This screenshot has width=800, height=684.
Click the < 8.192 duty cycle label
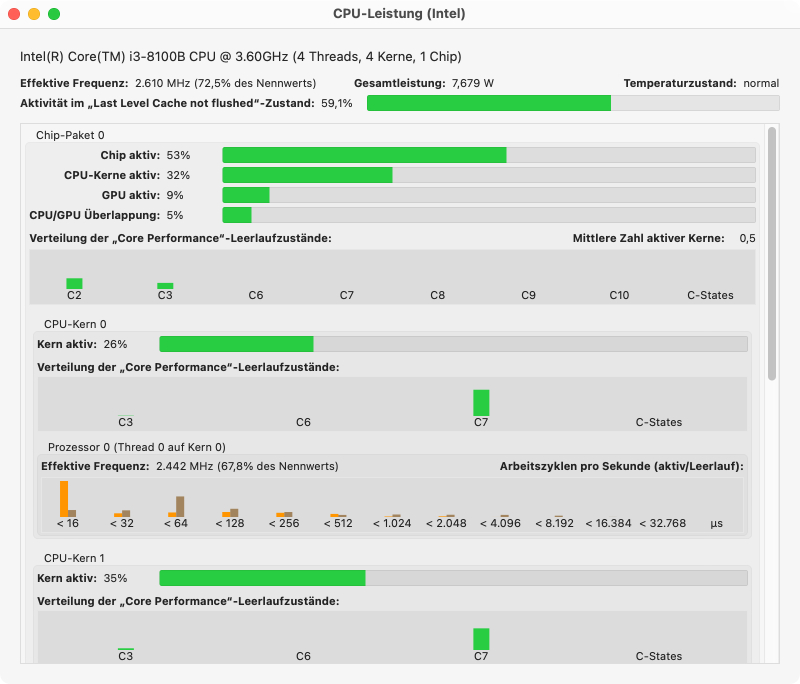[555, 523]
